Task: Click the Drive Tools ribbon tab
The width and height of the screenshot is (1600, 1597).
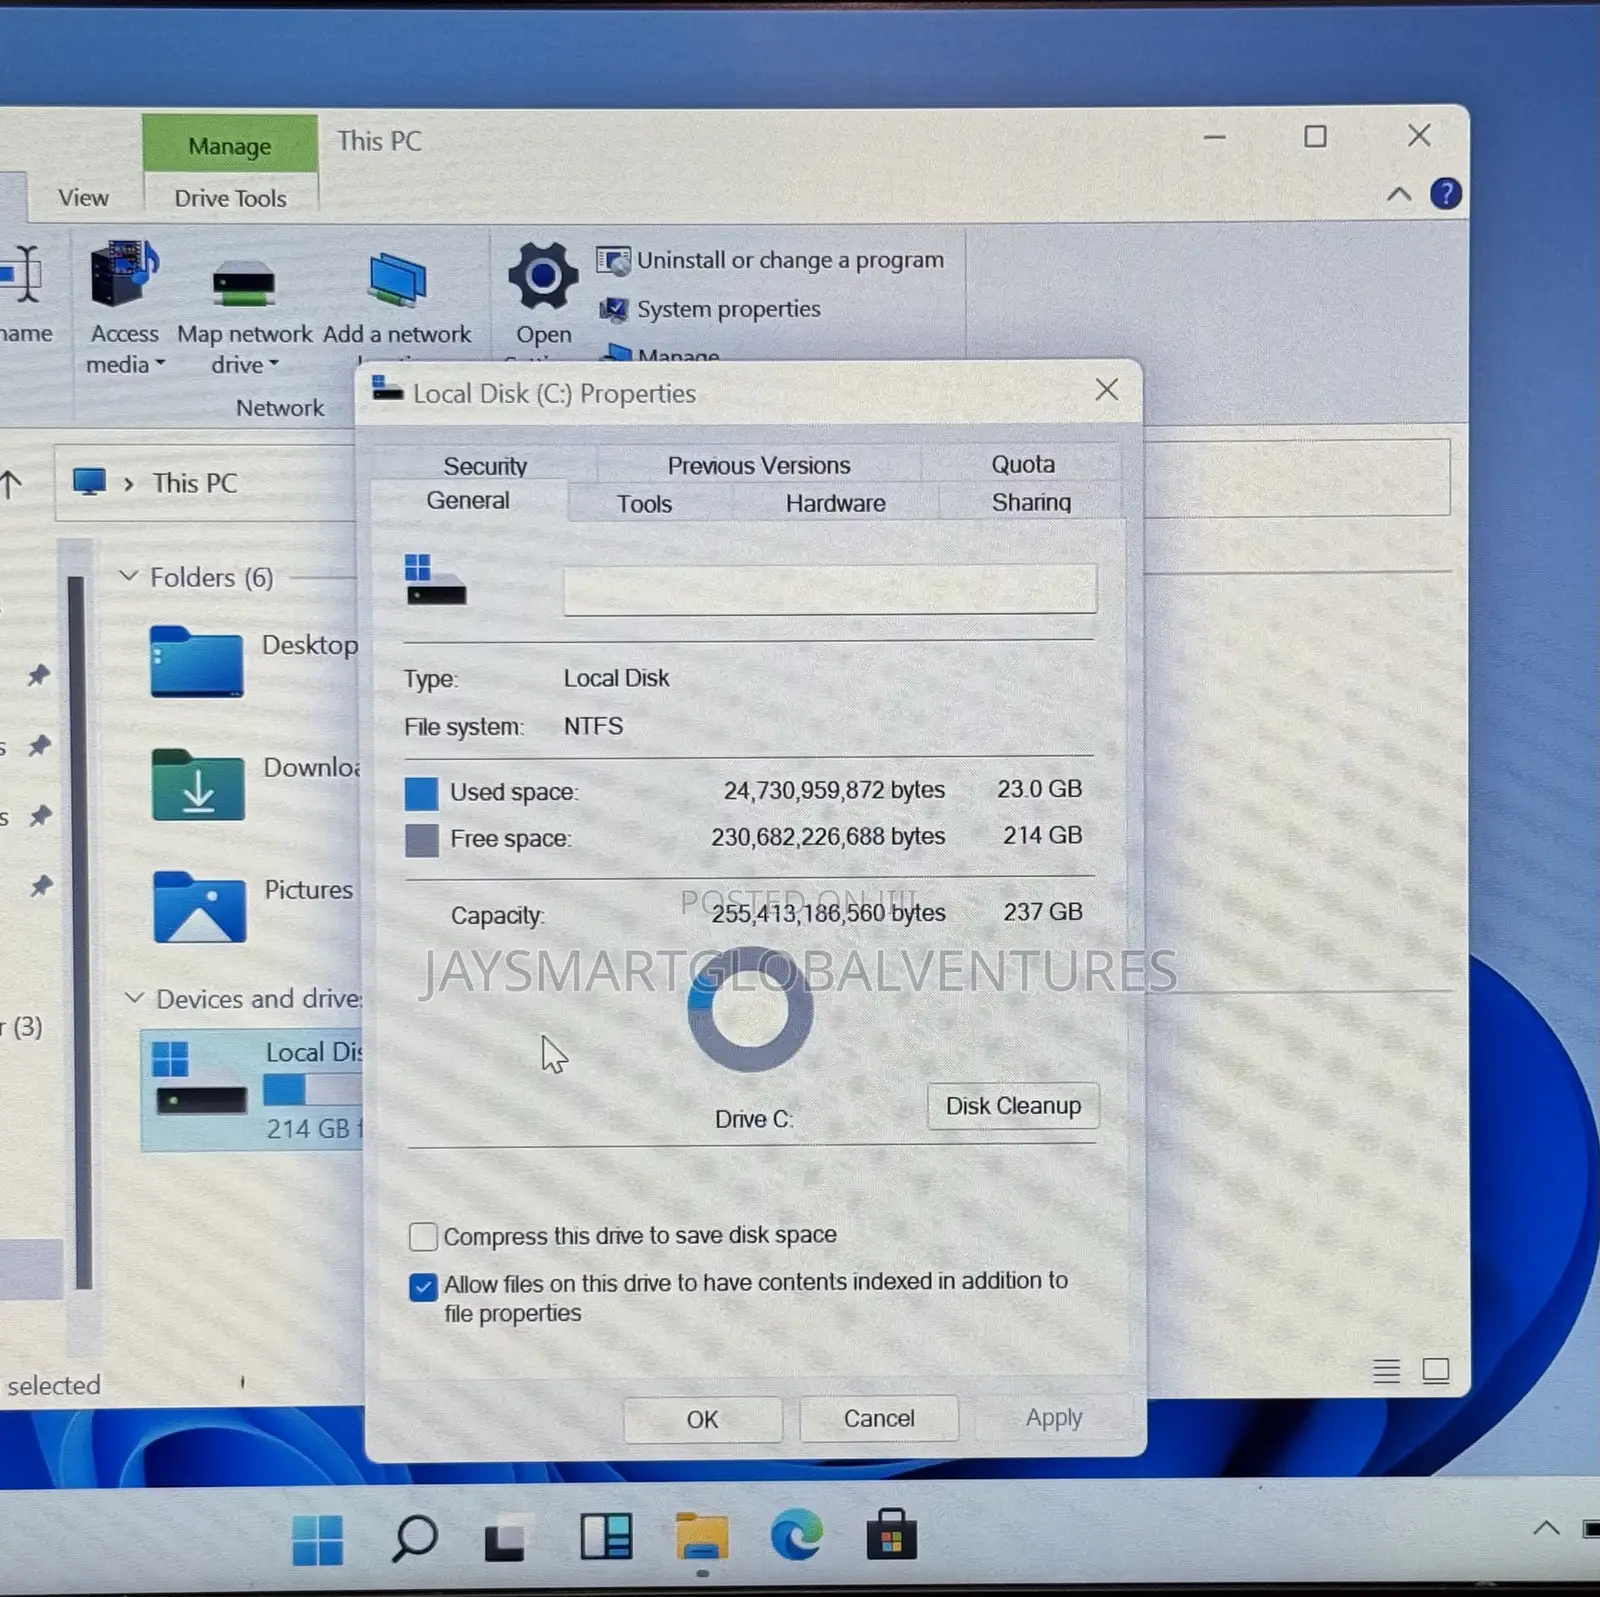Action: point(230,198)
